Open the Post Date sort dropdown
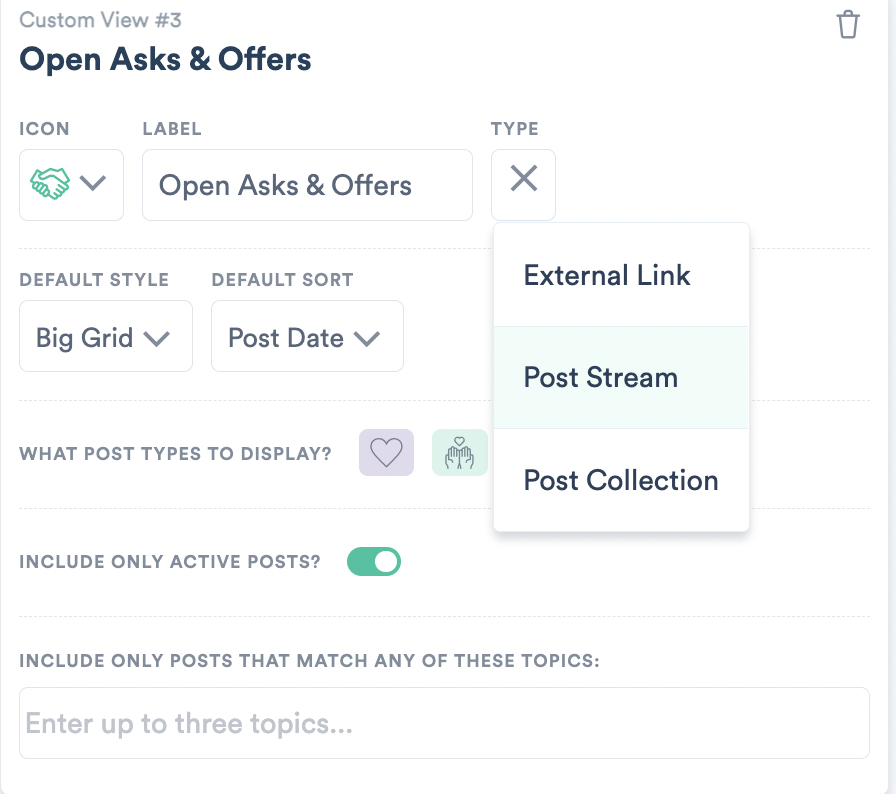The image size is (896, 794). pos(307,336)
